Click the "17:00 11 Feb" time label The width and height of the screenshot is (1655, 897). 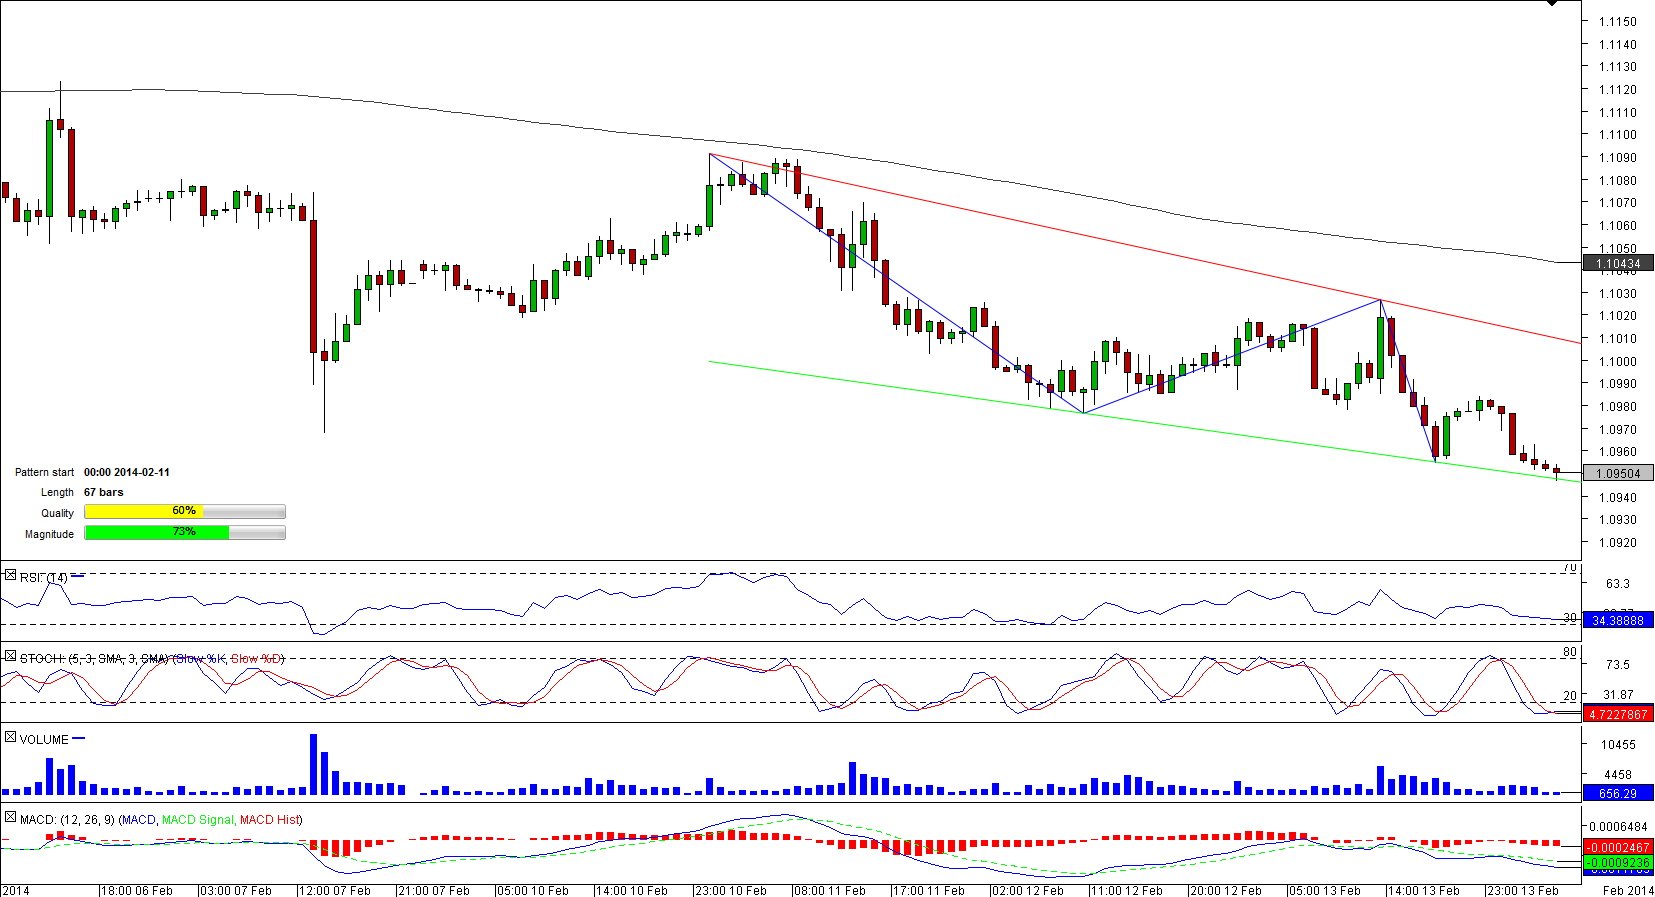(929, 891)
